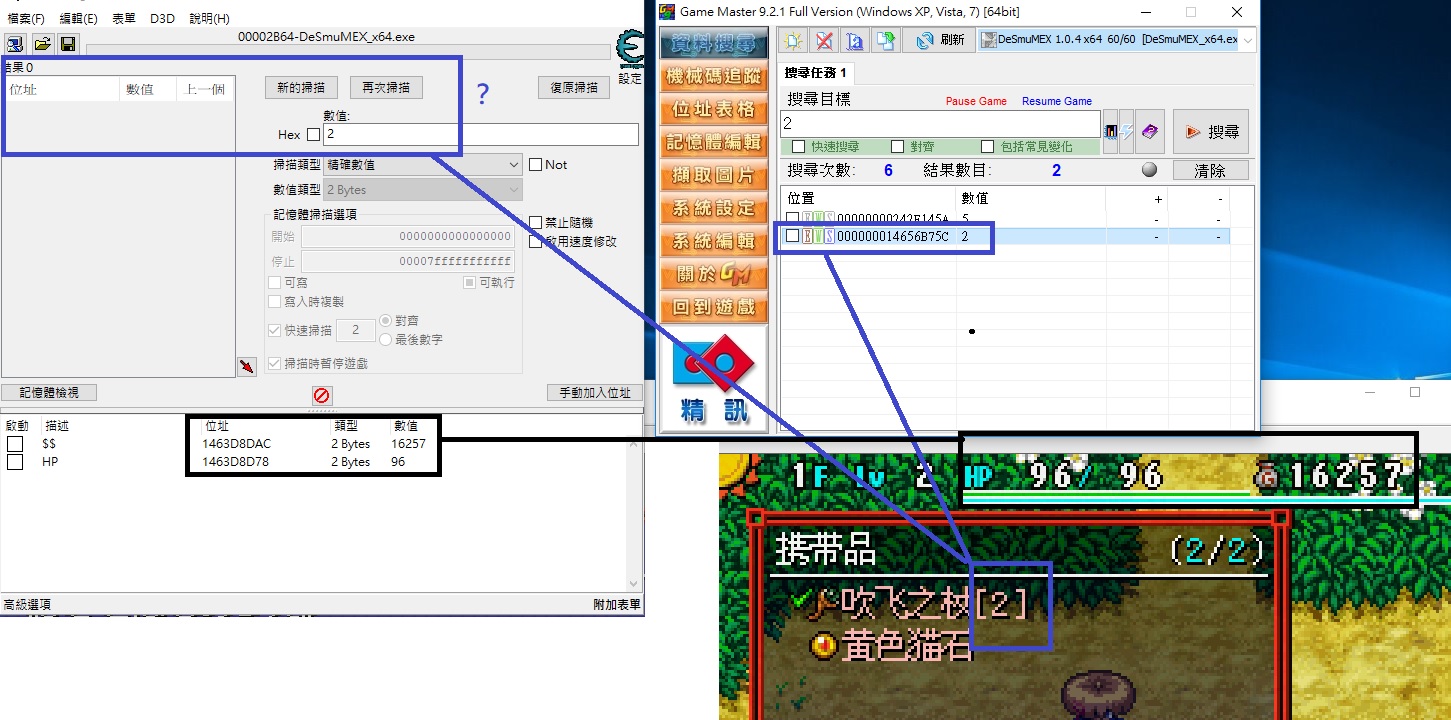This screenshot has height=720, width=1451.
Task: Open the 位址表格 sidebar section
Action: [x=714, y=109]
